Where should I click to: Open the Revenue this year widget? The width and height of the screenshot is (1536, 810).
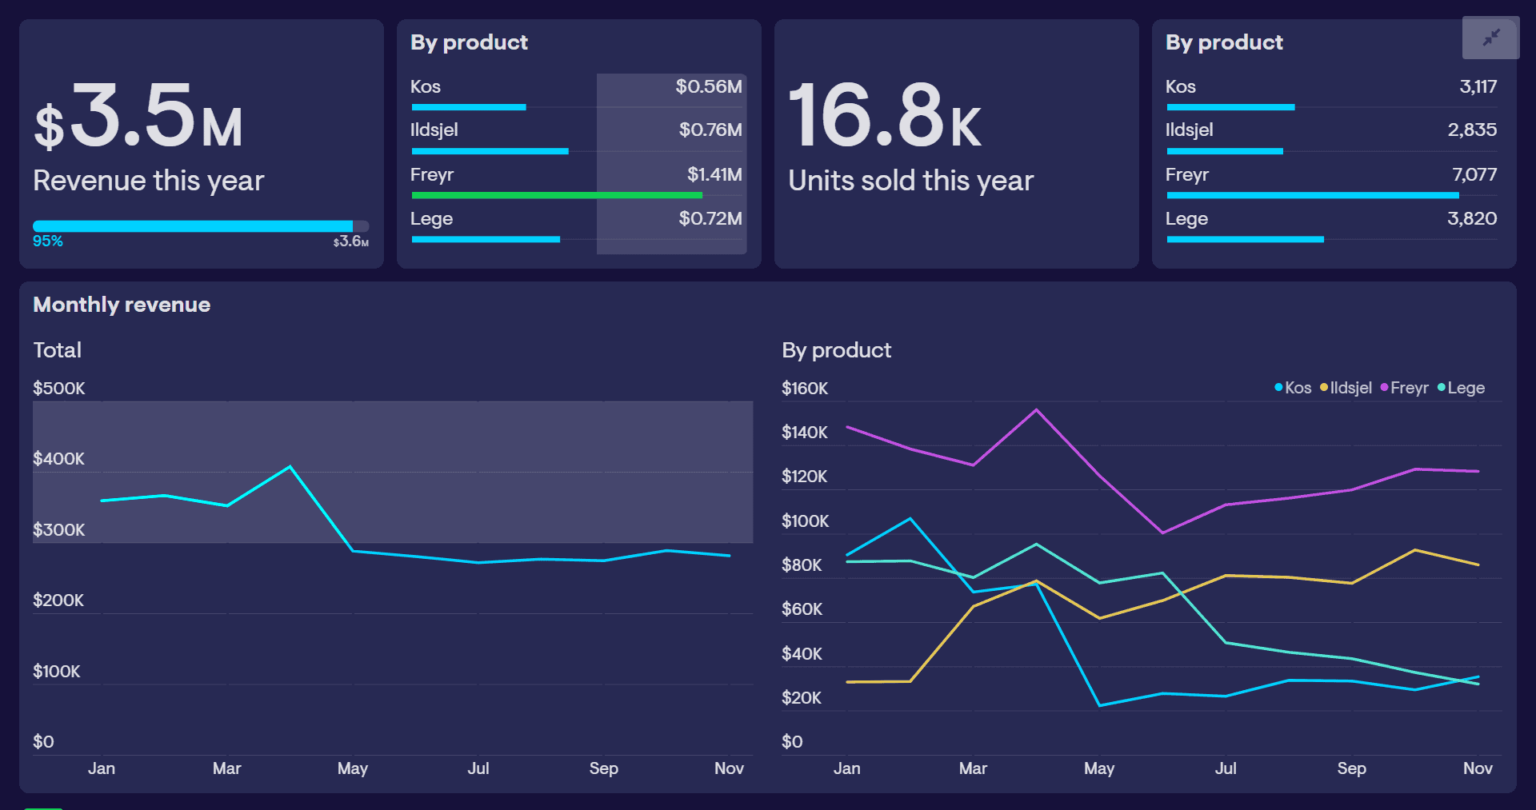pyautogui.click(x=200, y=142)
